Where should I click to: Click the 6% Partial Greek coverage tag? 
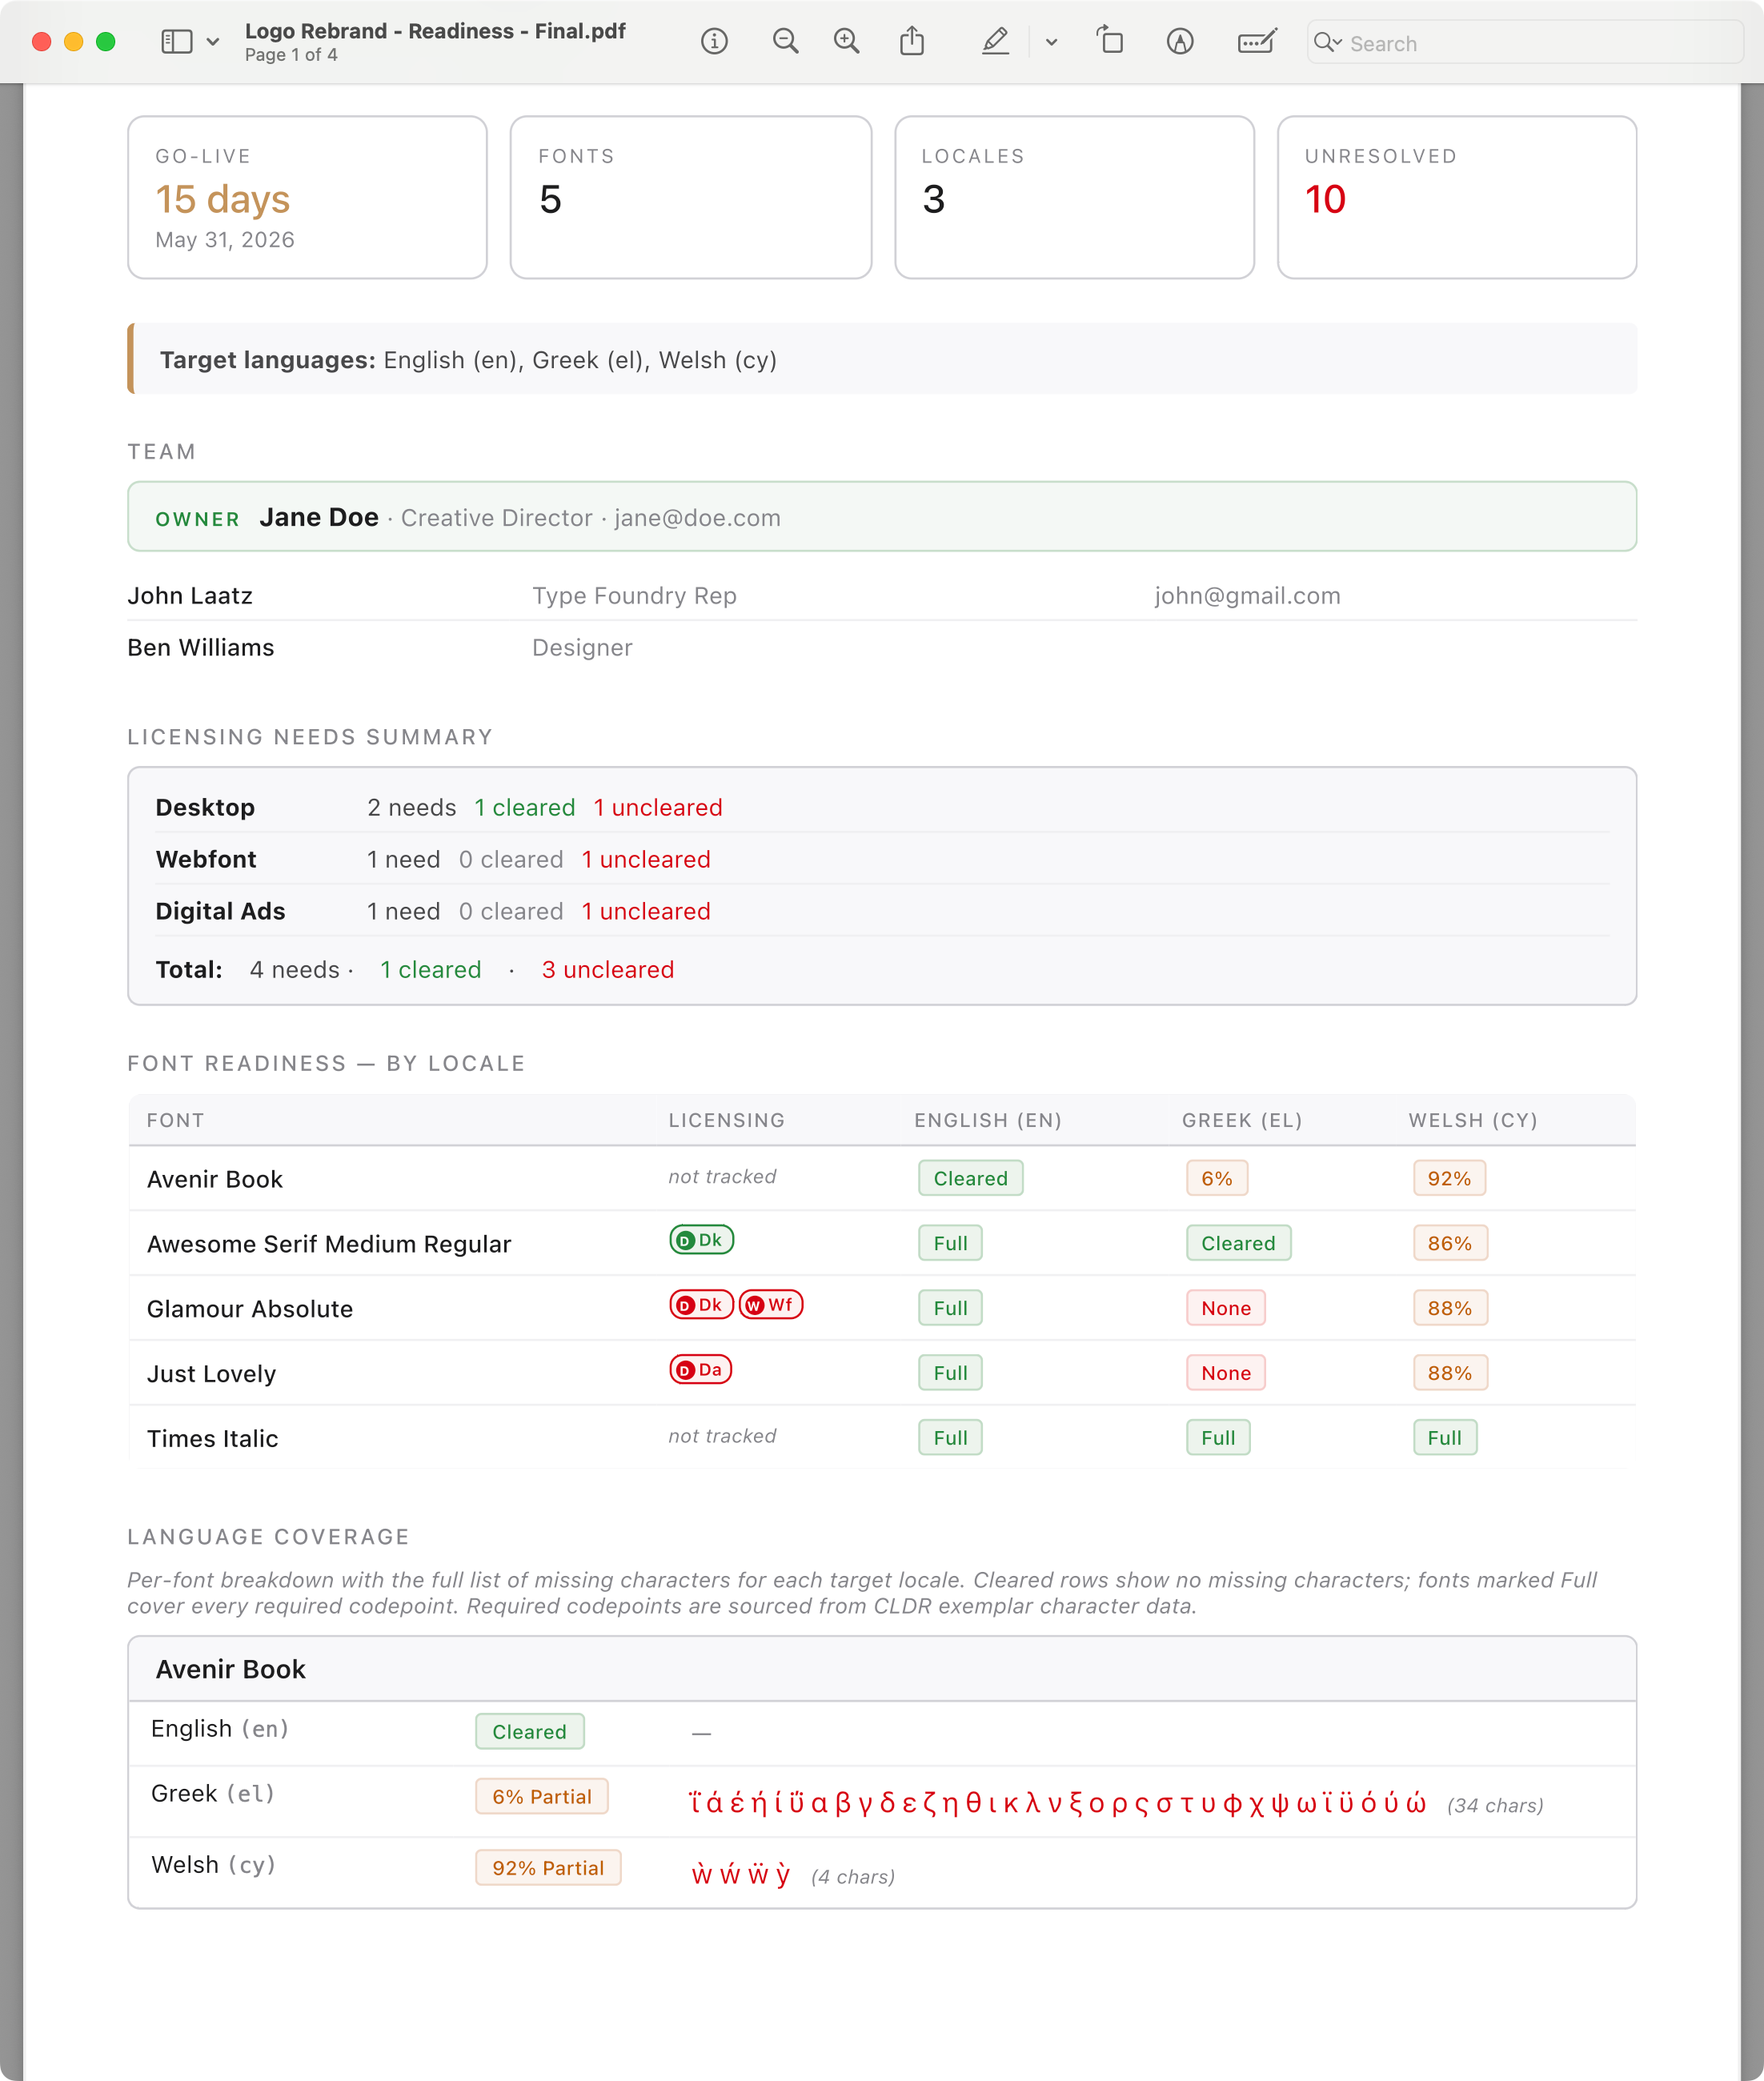click(542, 1796)
